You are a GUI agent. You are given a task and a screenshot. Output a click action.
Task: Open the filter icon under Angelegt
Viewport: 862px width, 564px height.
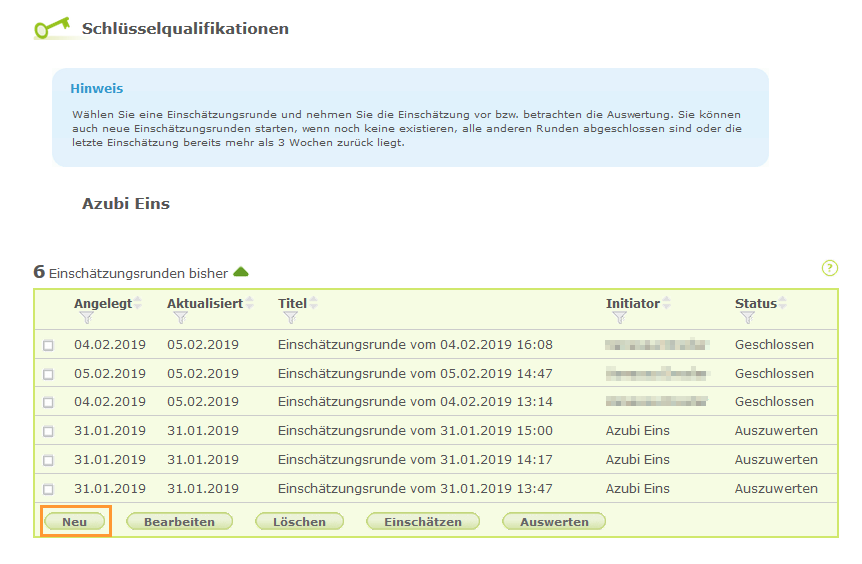pos(86,318)
